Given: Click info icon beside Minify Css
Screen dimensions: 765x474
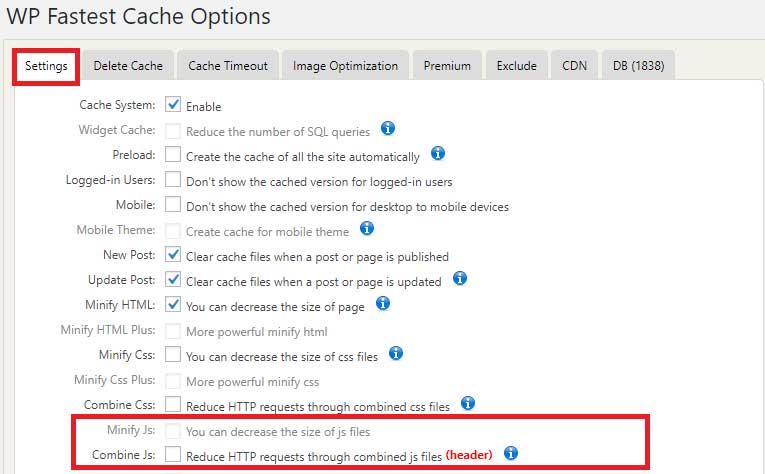Looking at the screenshot, I should tap(395, 353).
